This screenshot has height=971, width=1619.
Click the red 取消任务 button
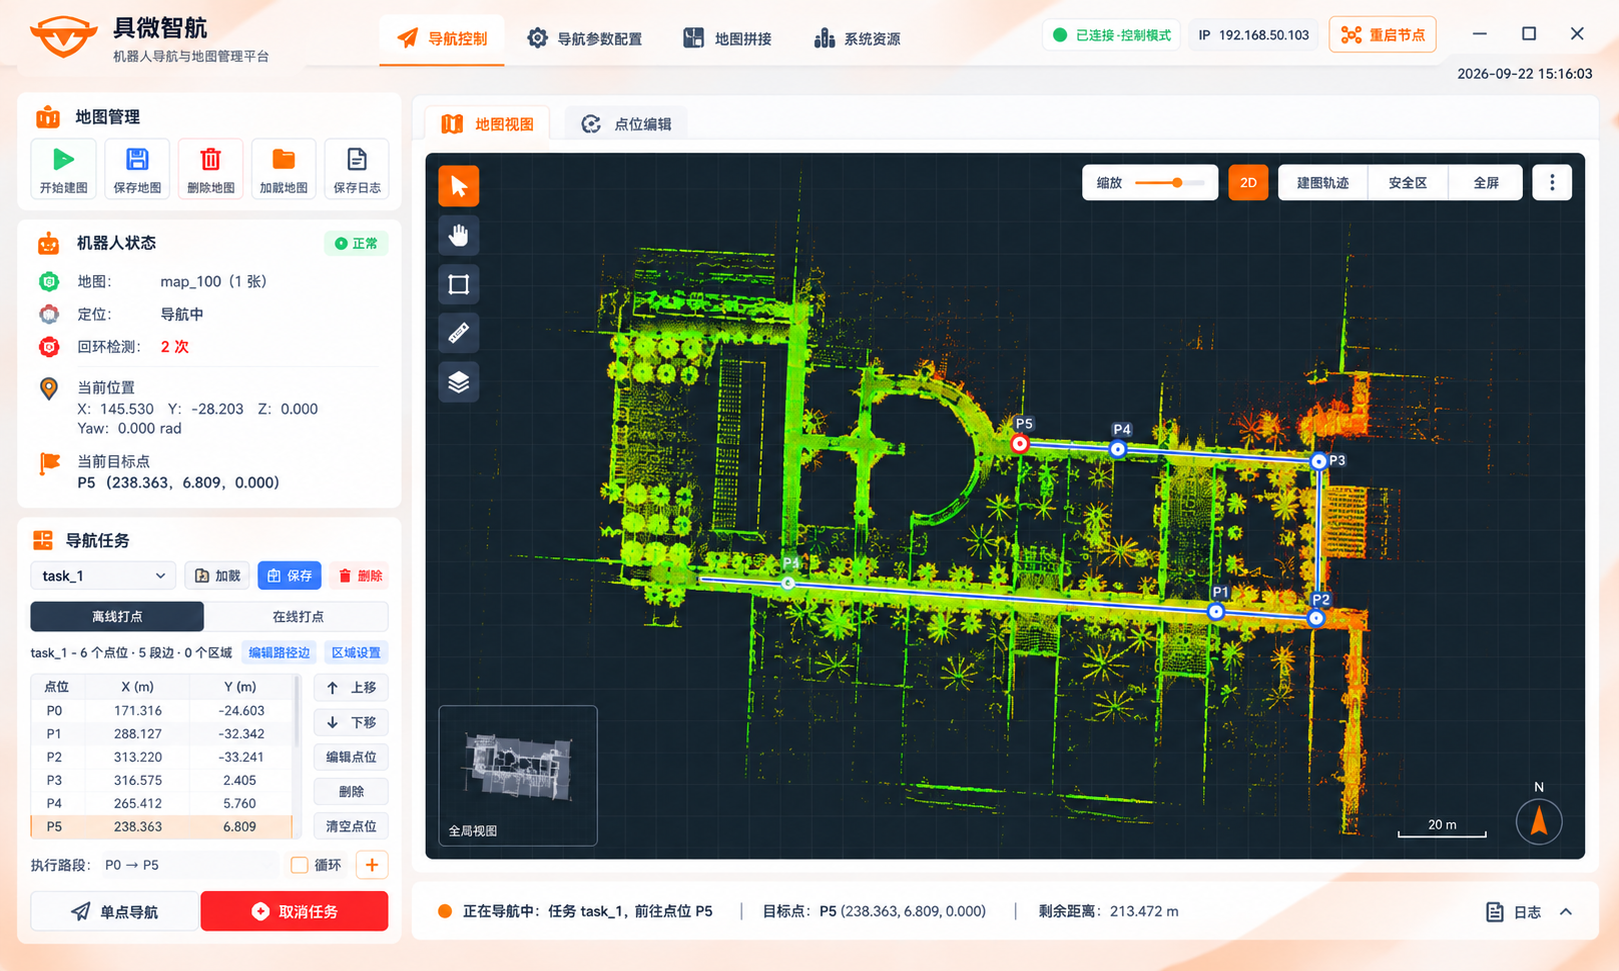[294, 911]
